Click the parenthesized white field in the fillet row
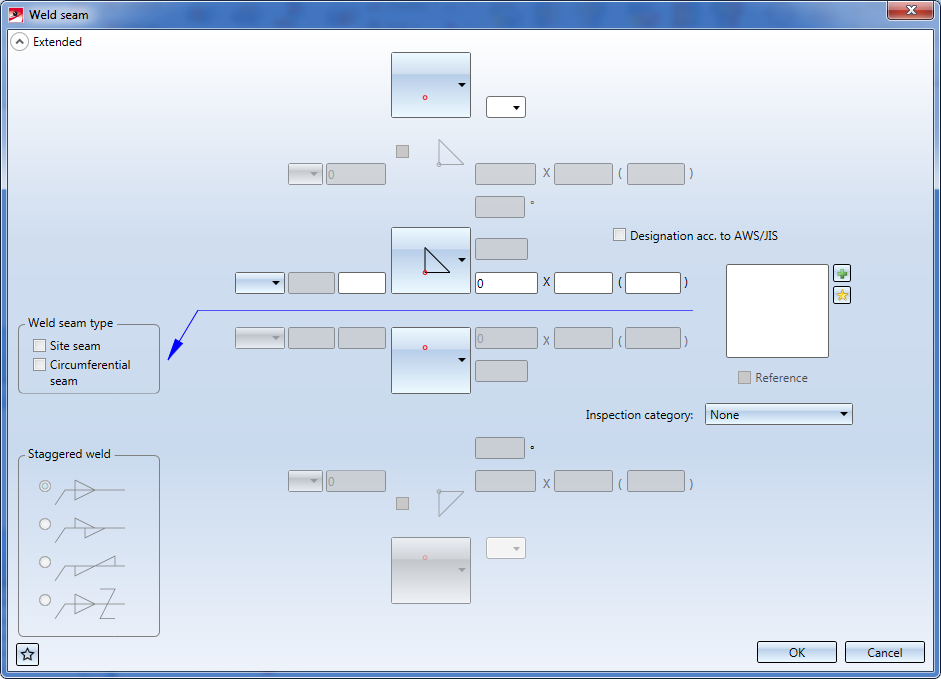Viewport: 941px width, 679px height. click(653, 283)
